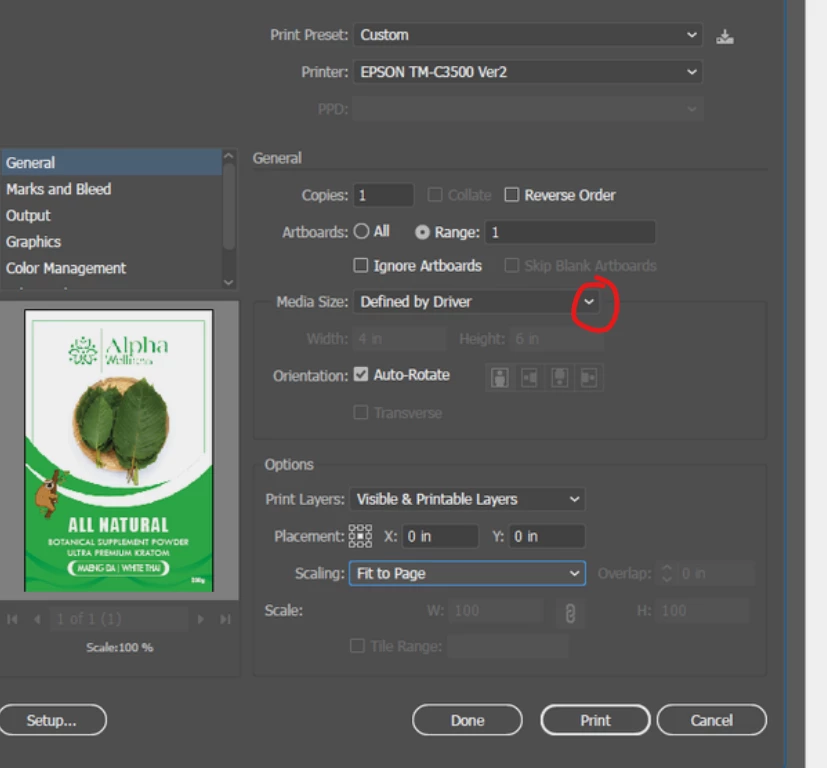827x768 pixels.
Task: Click the Cancel button
Action: click(711, 720)
